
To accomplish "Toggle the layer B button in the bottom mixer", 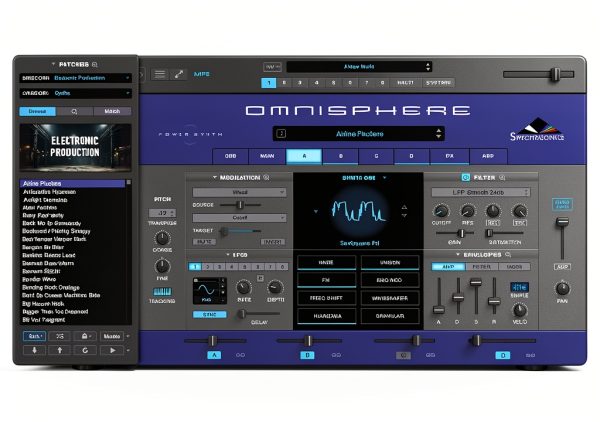I will click(307, 355).
